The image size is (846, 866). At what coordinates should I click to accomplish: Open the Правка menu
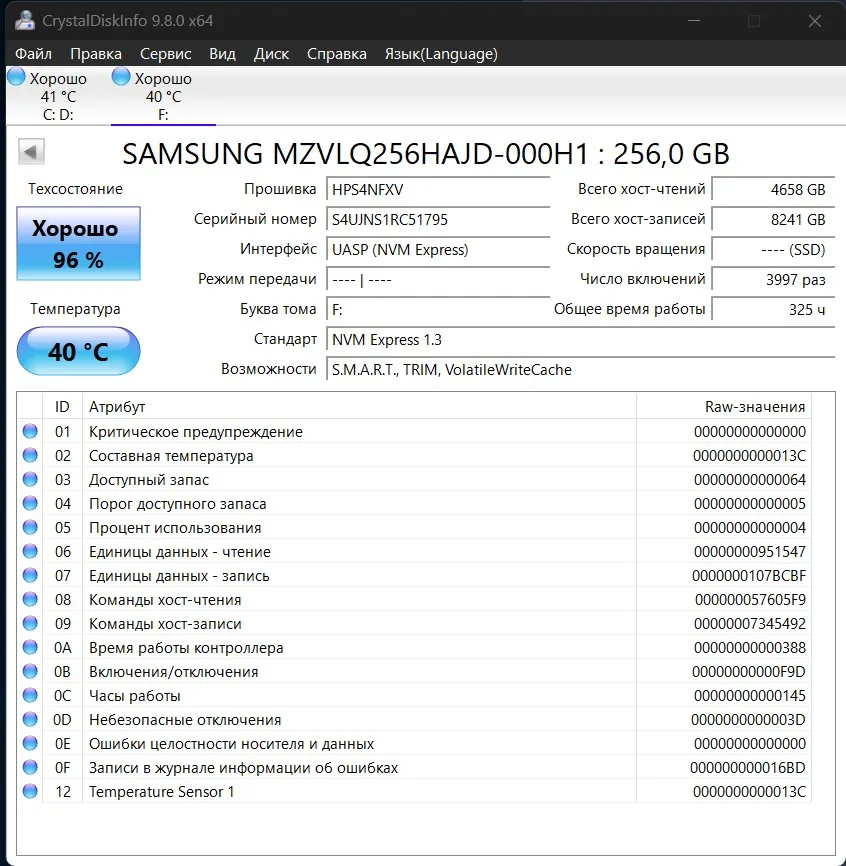(x=96, y=54)
